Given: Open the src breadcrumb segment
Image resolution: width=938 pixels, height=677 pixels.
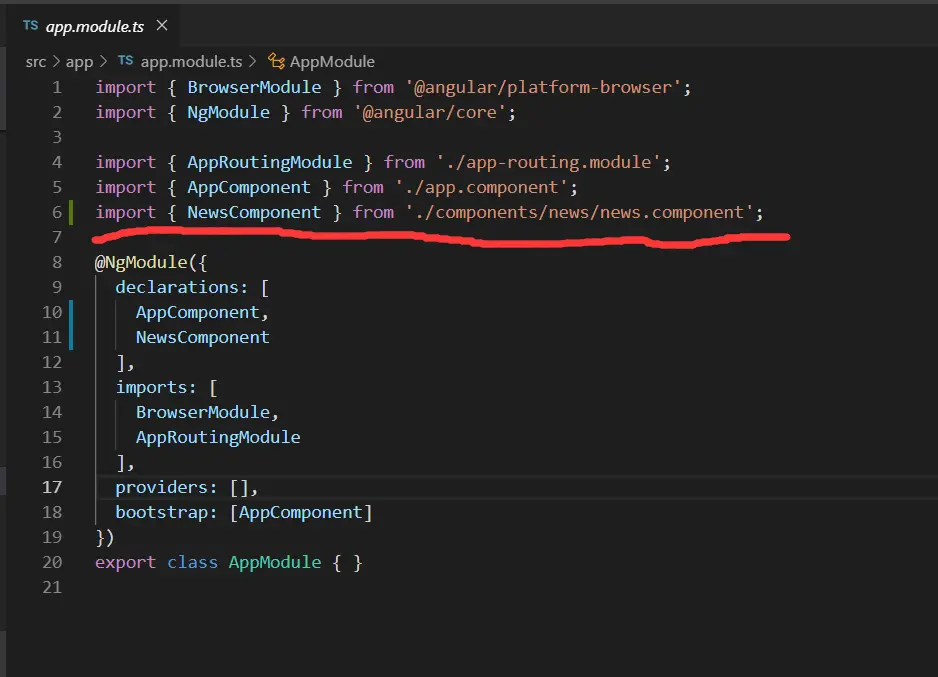Looking at the screenshot, I should 36,62.
